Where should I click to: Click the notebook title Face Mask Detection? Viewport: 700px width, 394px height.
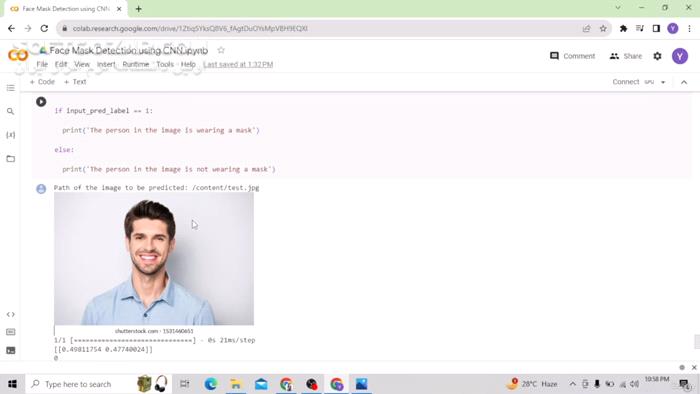129,50
